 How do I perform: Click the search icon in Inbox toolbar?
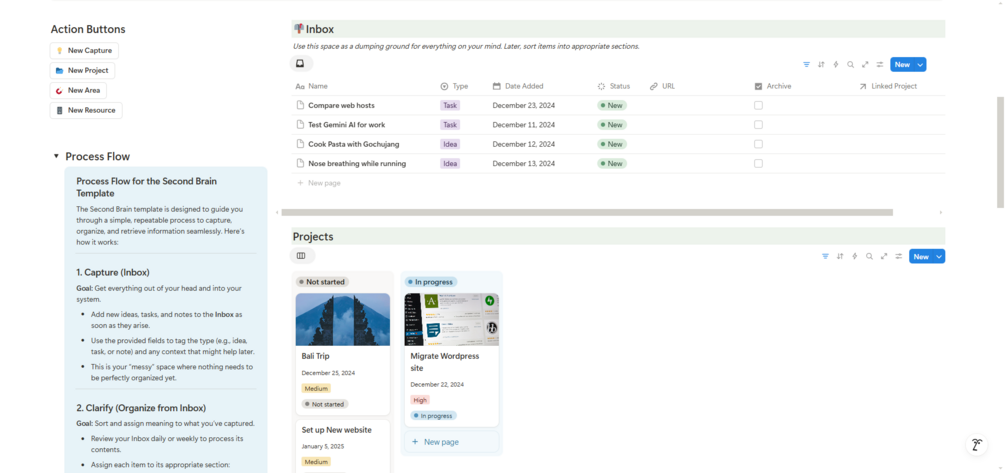(851, 65)
